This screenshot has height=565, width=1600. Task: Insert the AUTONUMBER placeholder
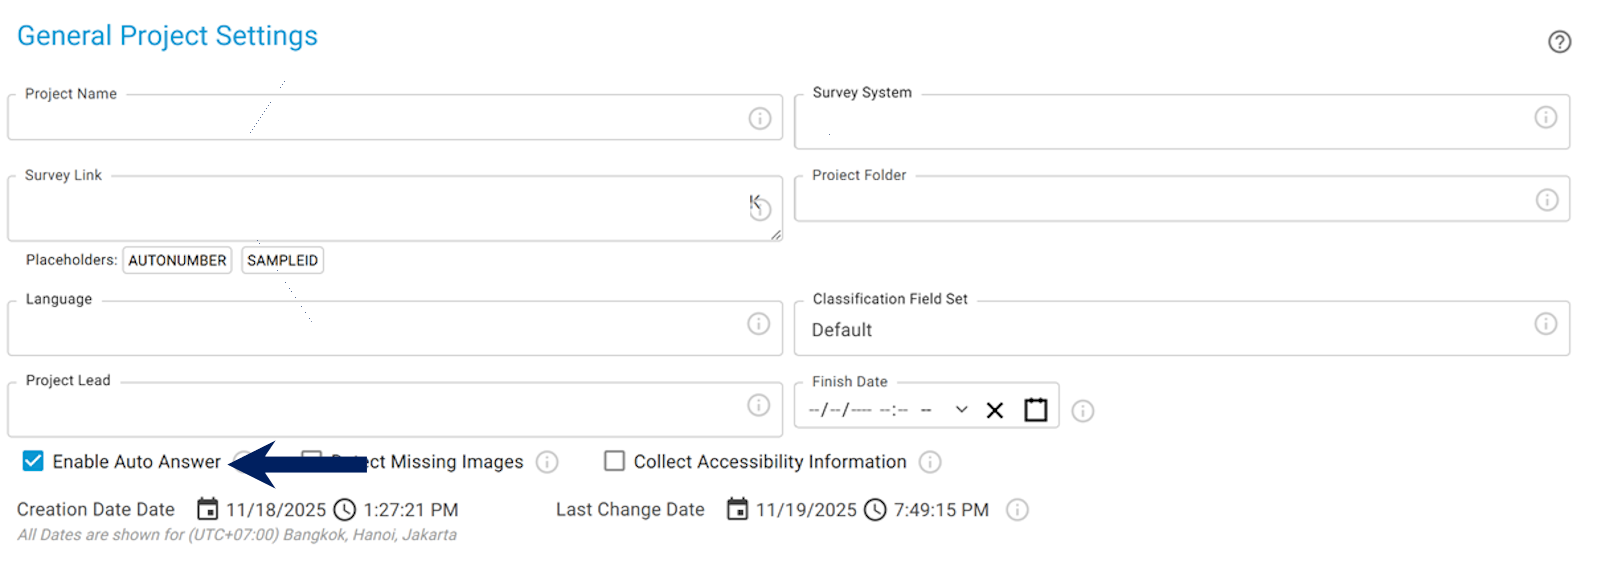pos(177,260)
